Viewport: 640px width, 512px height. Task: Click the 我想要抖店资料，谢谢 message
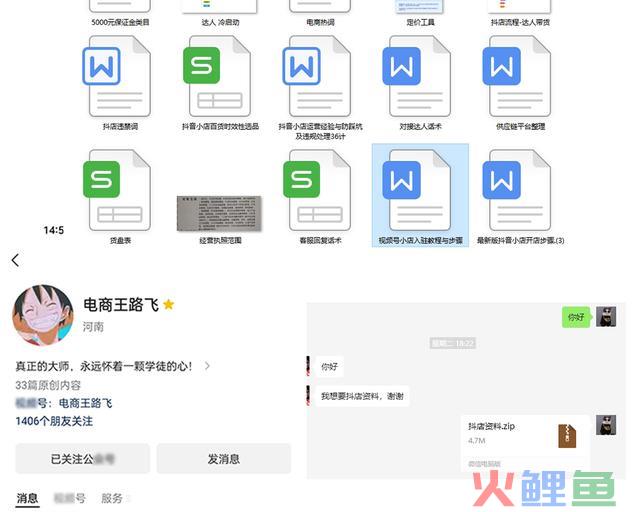[x=362, y=396]
